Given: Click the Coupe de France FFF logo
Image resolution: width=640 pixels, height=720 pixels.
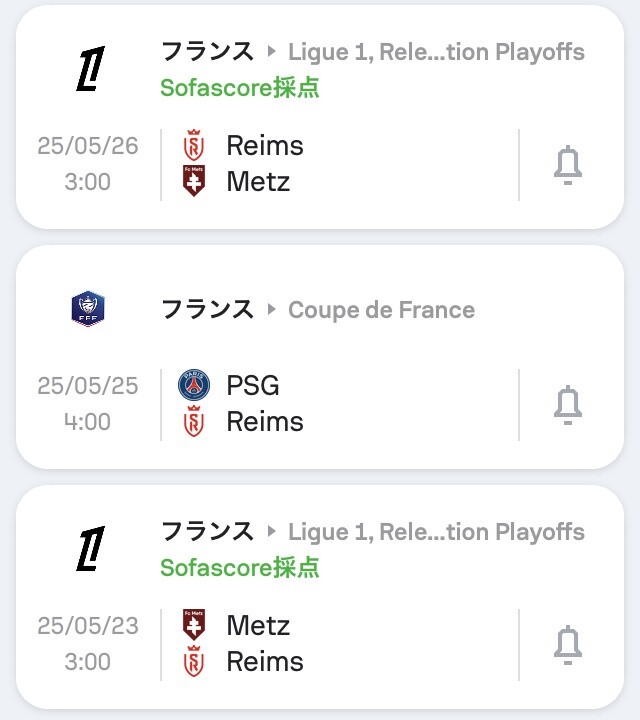Looking at the screenshot, I should tap(88, 309).
